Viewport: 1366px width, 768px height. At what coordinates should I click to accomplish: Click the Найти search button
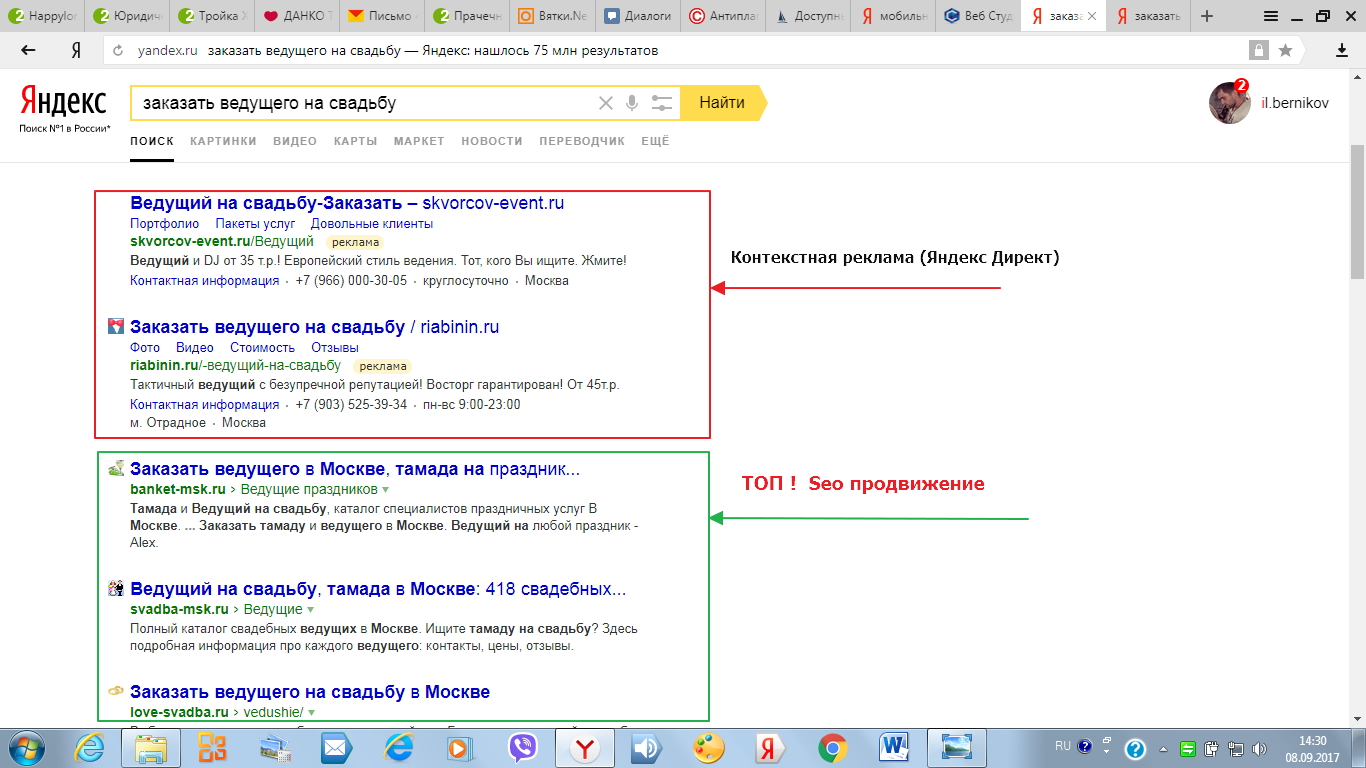[x=722, y=103]
